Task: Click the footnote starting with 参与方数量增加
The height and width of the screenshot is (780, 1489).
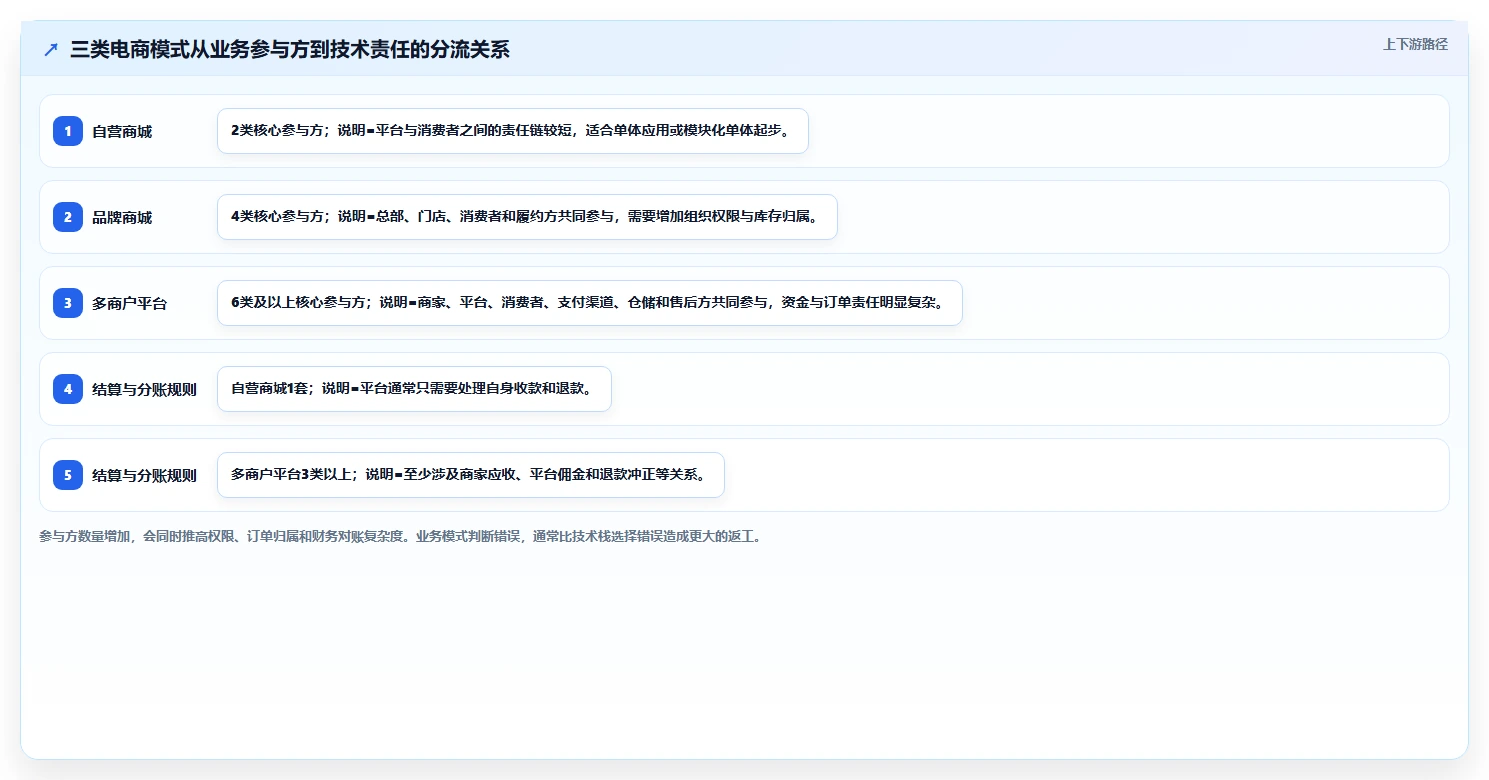Action: (x=403, y=536)
